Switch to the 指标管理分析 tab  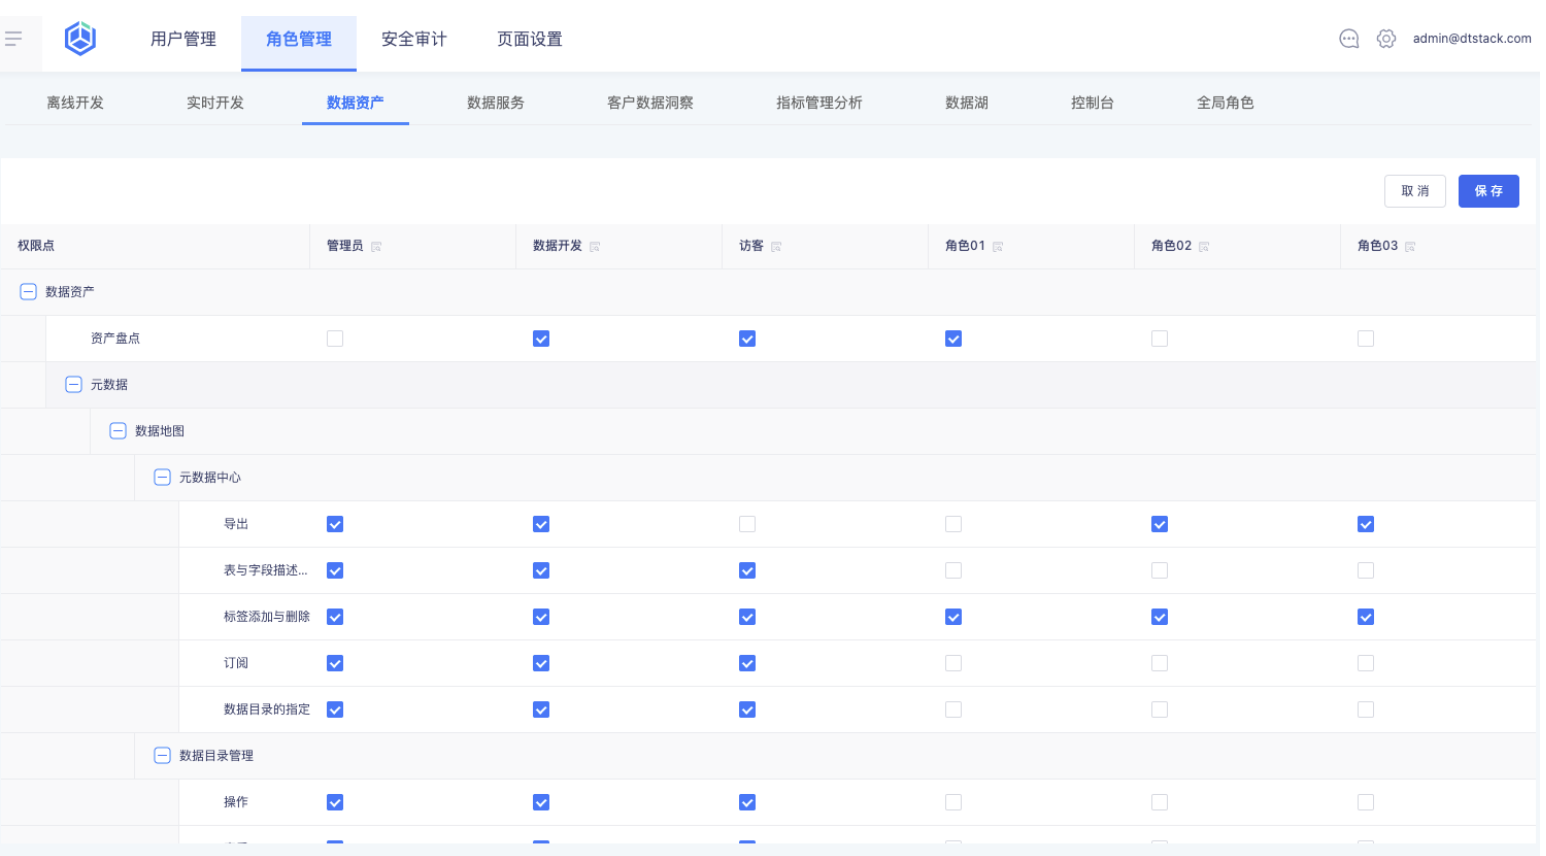819,103
